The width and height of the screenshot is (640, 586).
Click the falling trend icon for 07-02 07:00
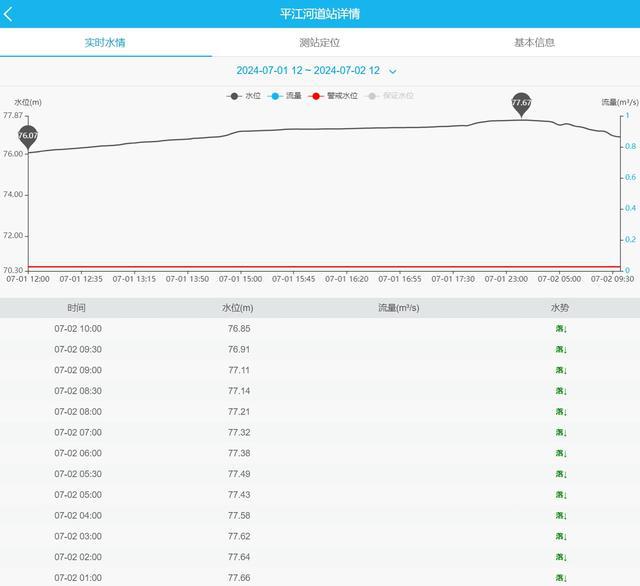click(561, 433)
